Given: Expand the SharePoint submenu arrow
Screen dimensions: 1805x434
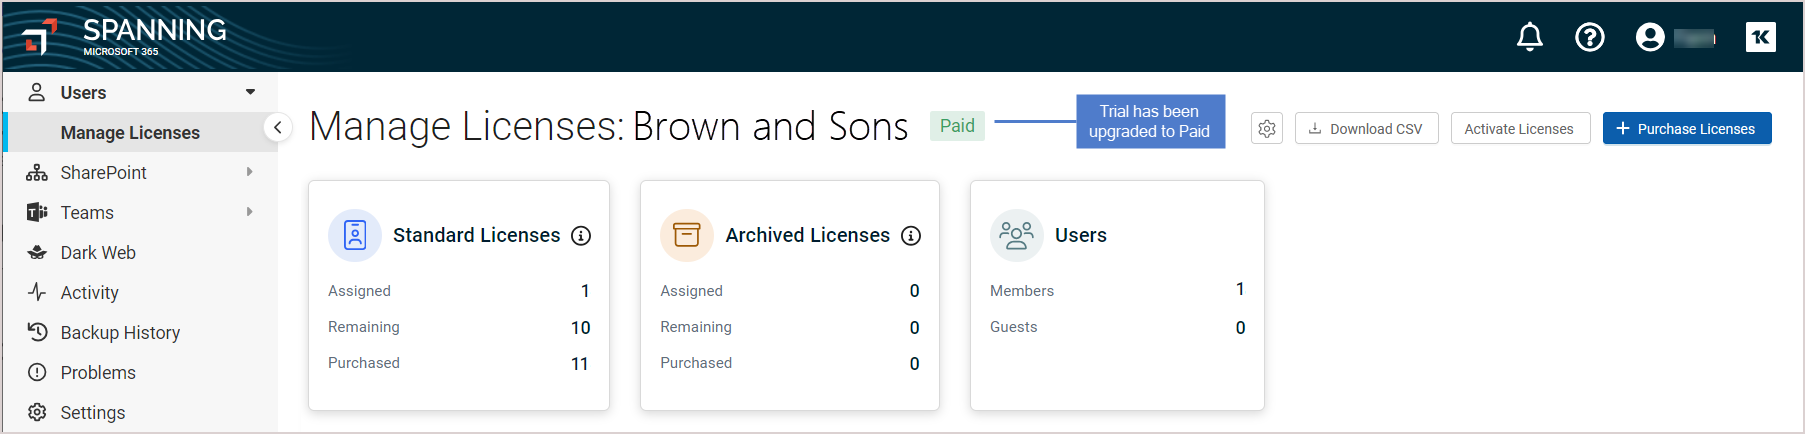Looking at the screenshot, I should 249,172.
